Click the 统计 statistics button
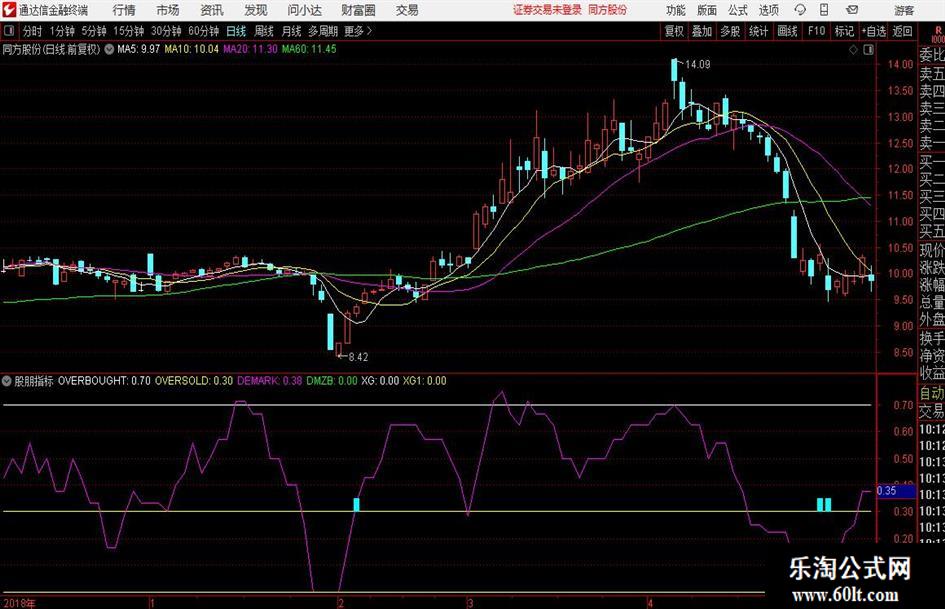The image size is (945, 609). [x=758, y=31]
